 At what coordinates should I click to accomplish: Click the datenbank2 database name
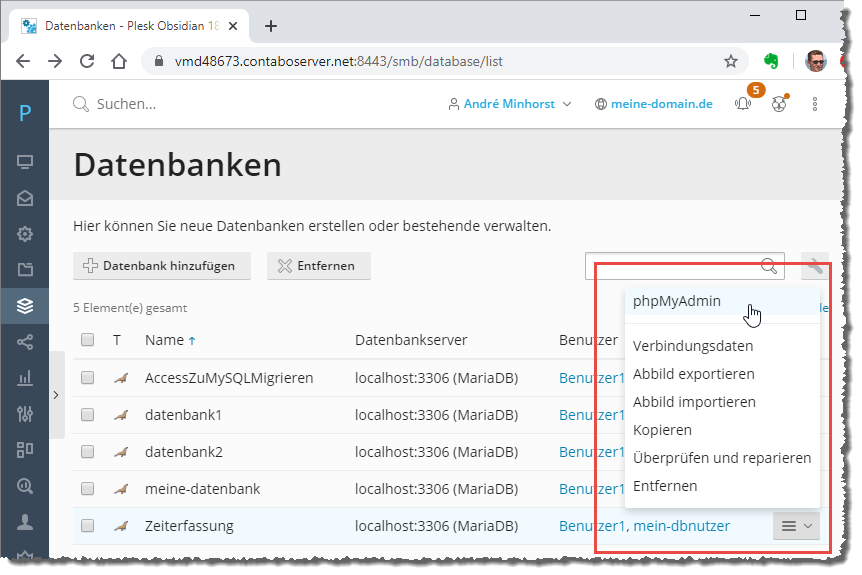tap(184, 452)
